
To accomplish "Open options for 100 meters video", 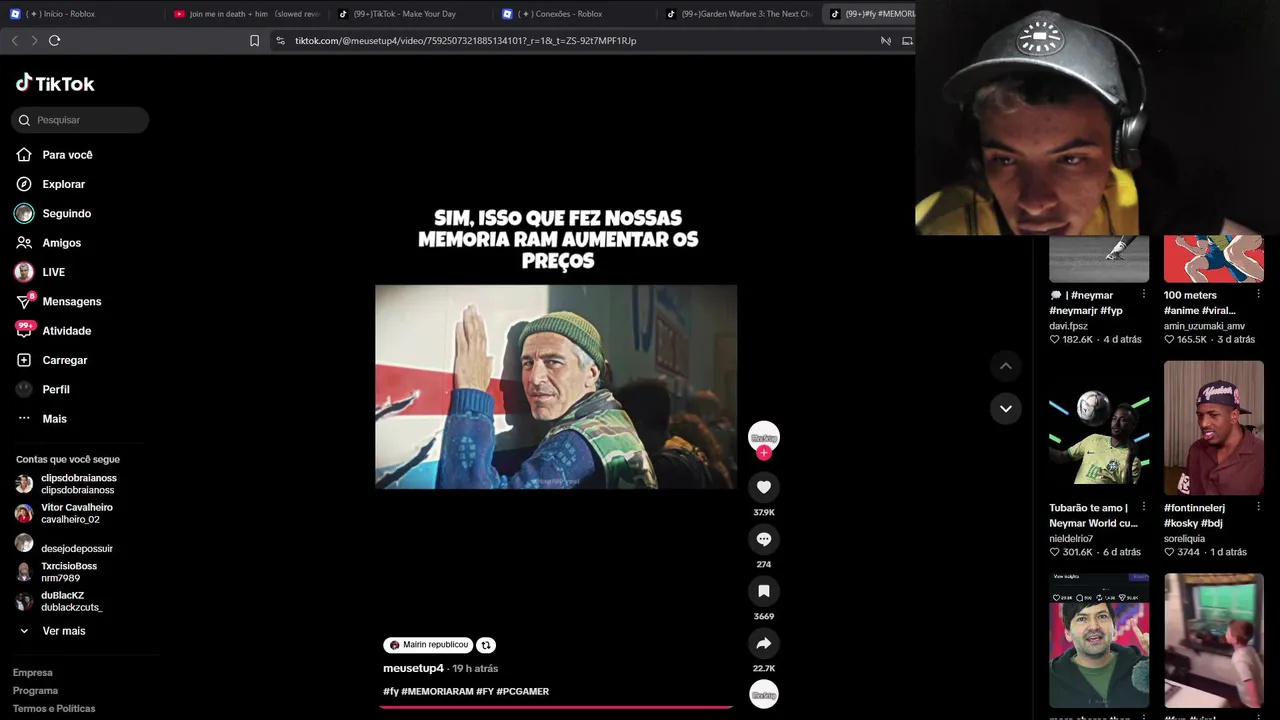I will pos(1258,295).
